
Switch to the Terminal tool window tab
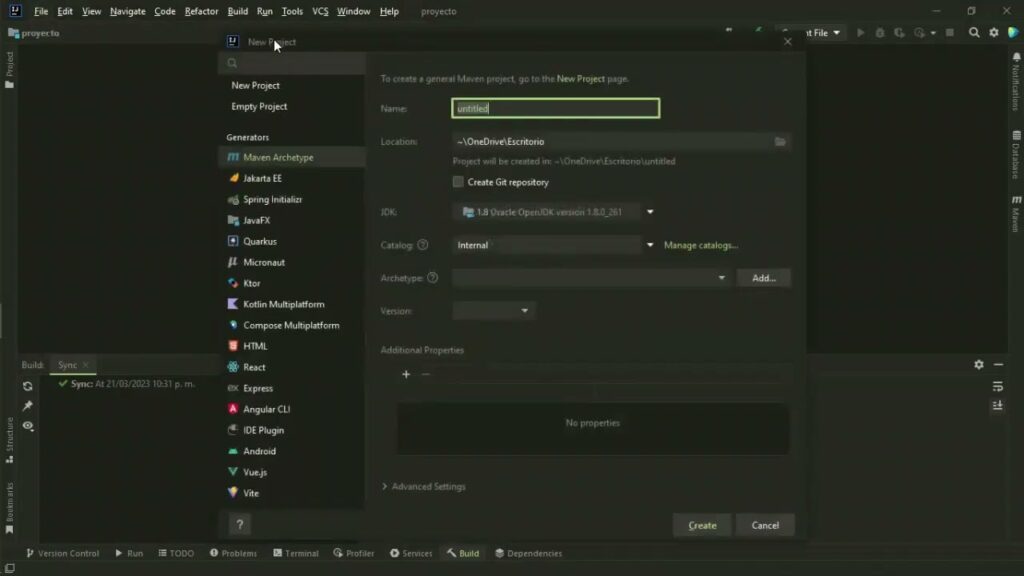(x=295, y=553)
